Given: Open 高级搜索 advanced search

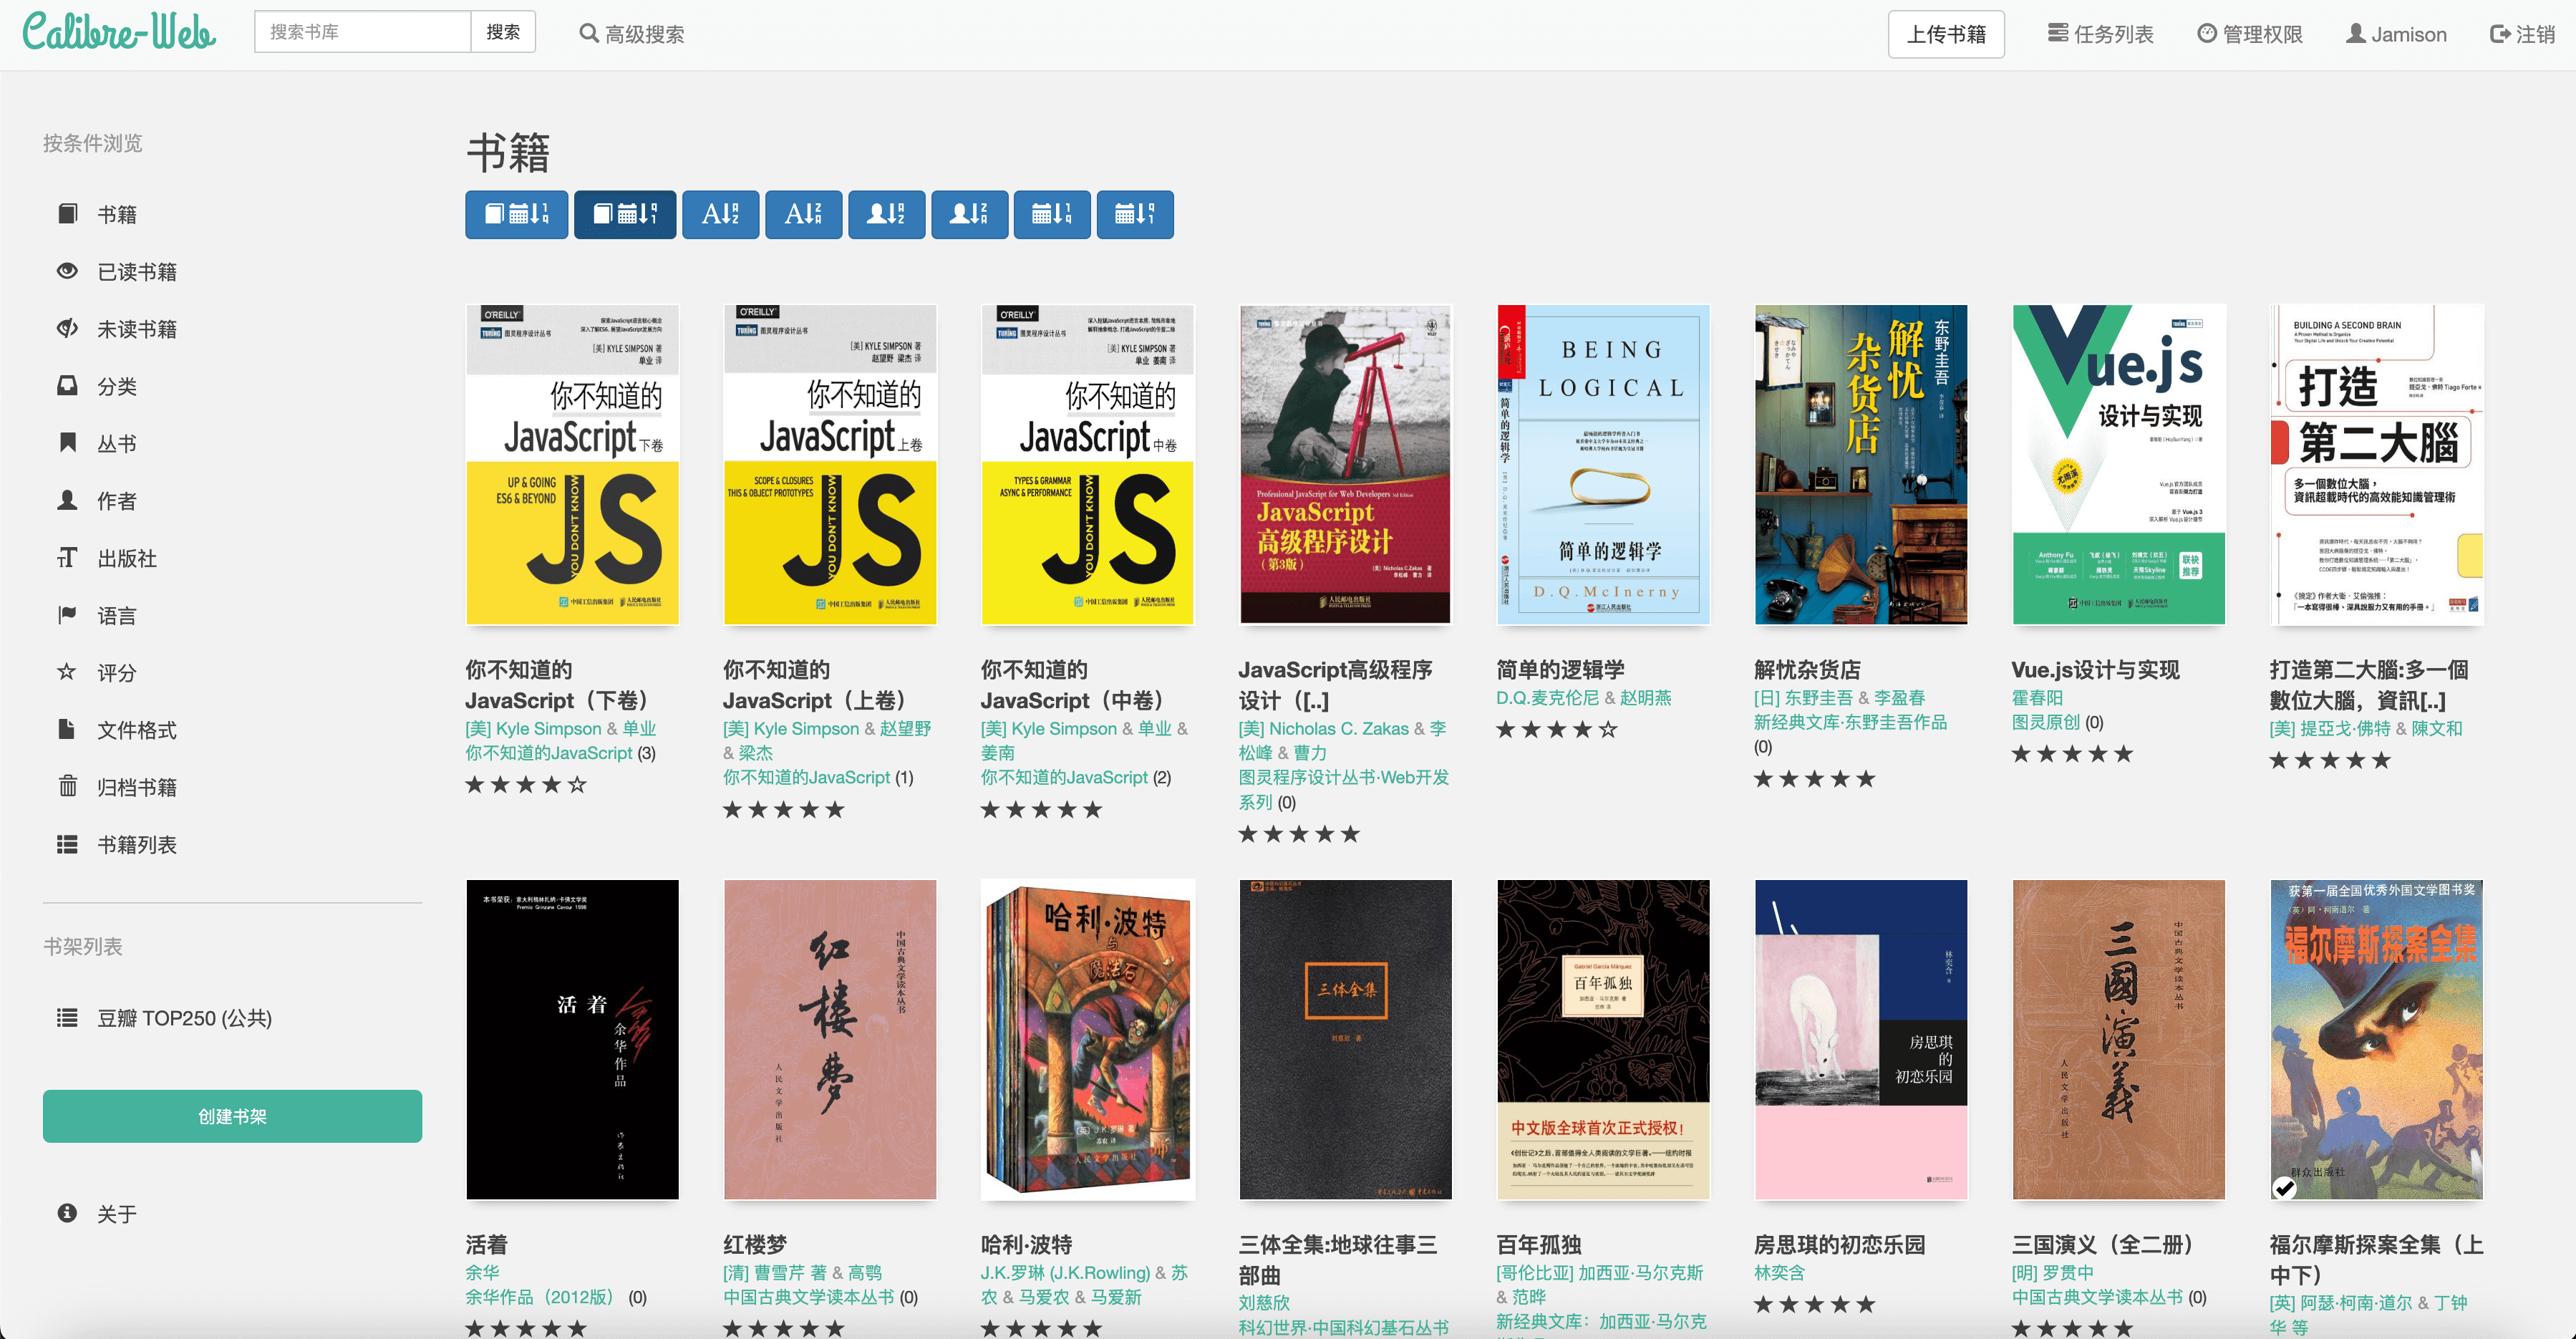Looking at the screenshot, I should point(632,34).
